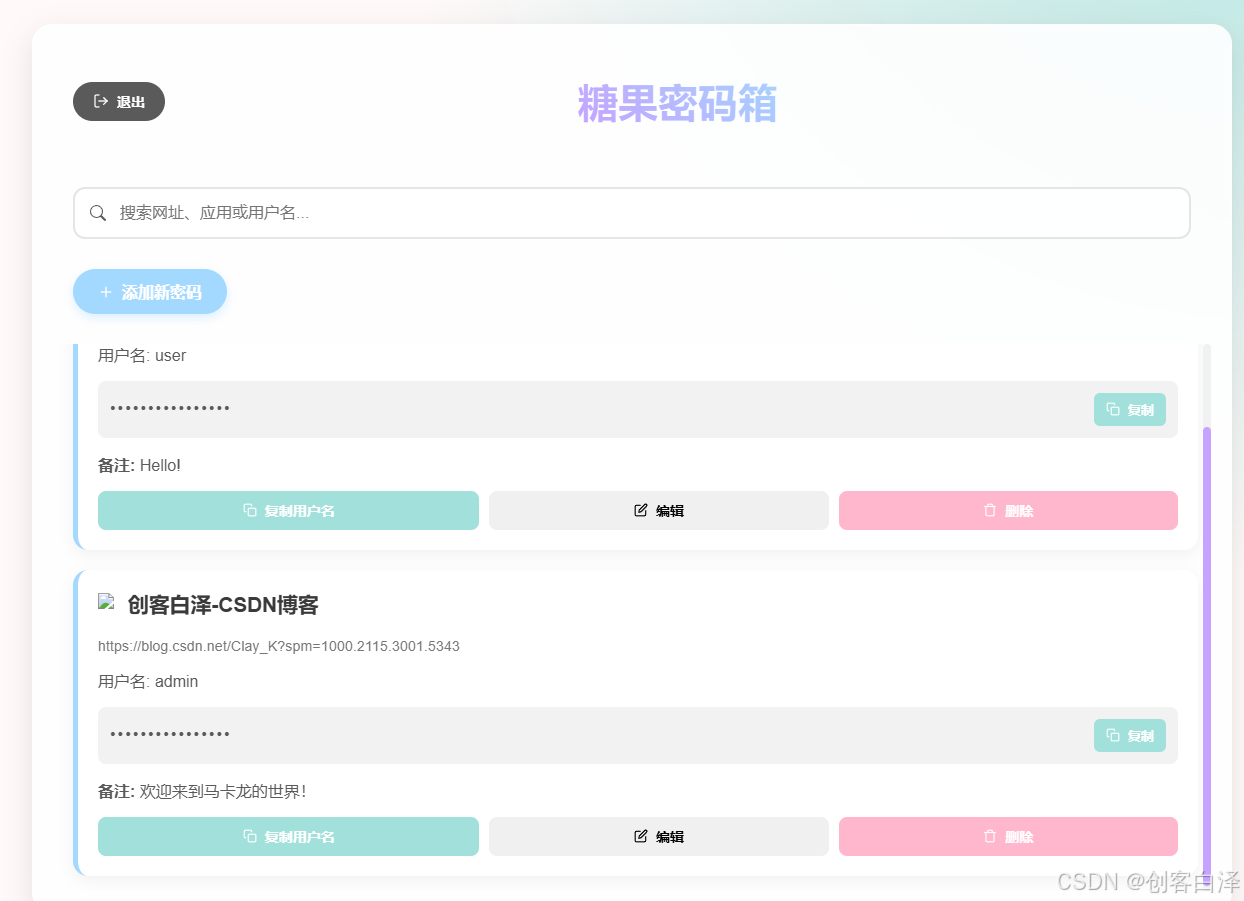Click the pencil icon on the CSDN card's 编辑 button

pyautogui.click(x=640, y=836)
